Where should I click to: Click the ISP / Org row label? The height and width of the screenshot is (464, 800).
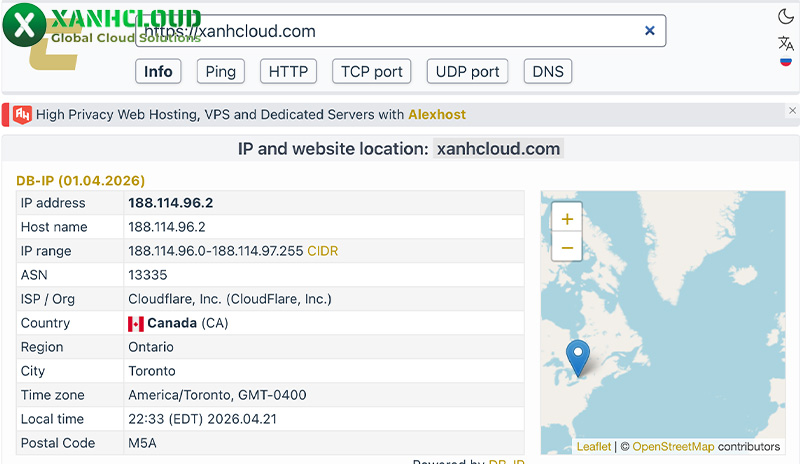tap(47, 299)
